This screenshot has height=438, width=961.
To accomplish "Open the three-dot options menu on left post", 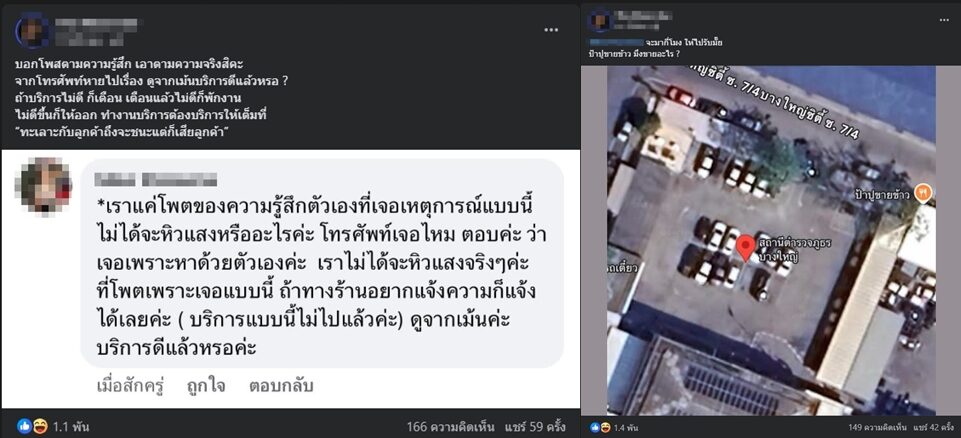I will tap(551, 30).
